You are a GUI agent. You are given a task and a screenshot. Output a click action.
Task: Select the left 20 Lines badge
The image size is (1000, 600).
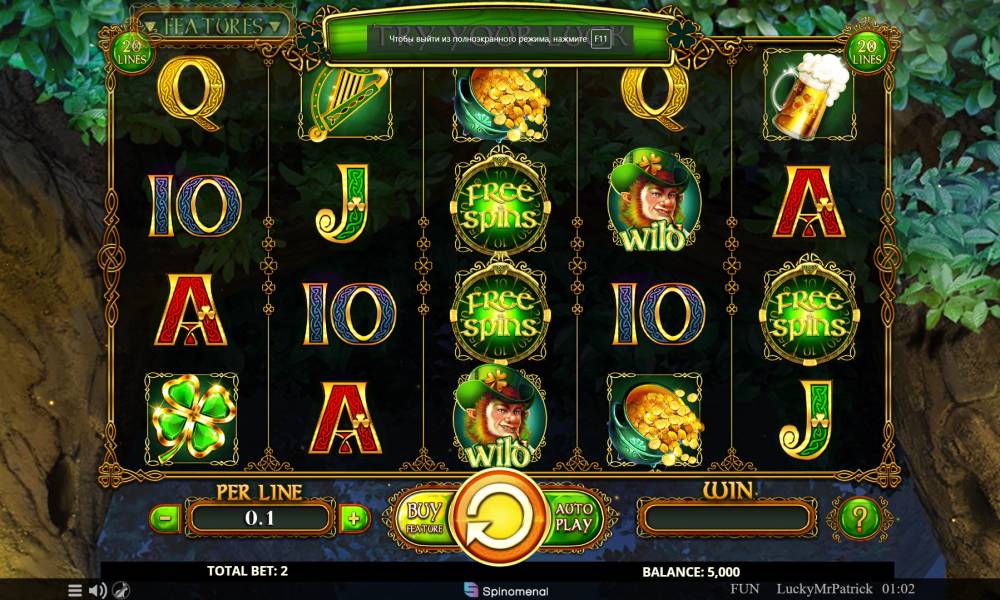click(x=132, y=52)
